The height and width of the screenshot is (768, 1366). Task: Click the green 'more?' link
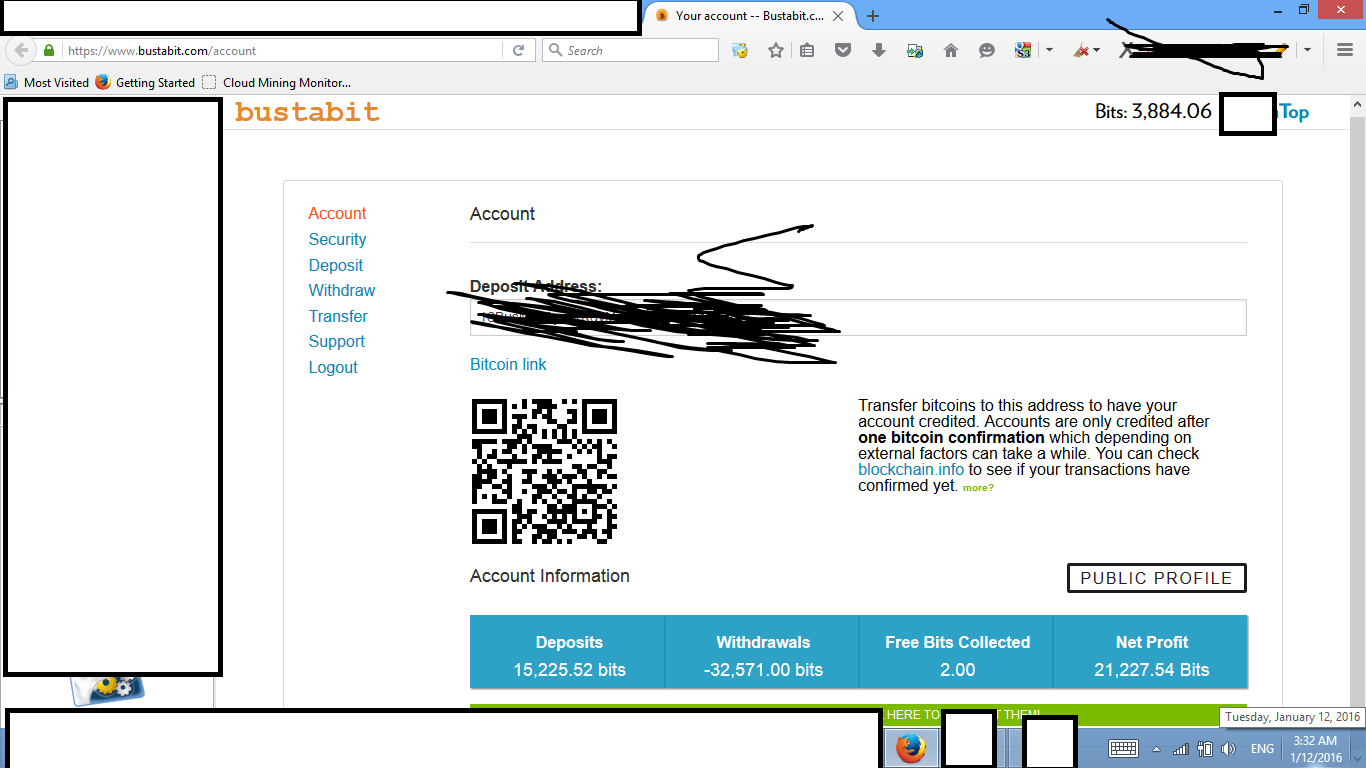click(978, 487)
